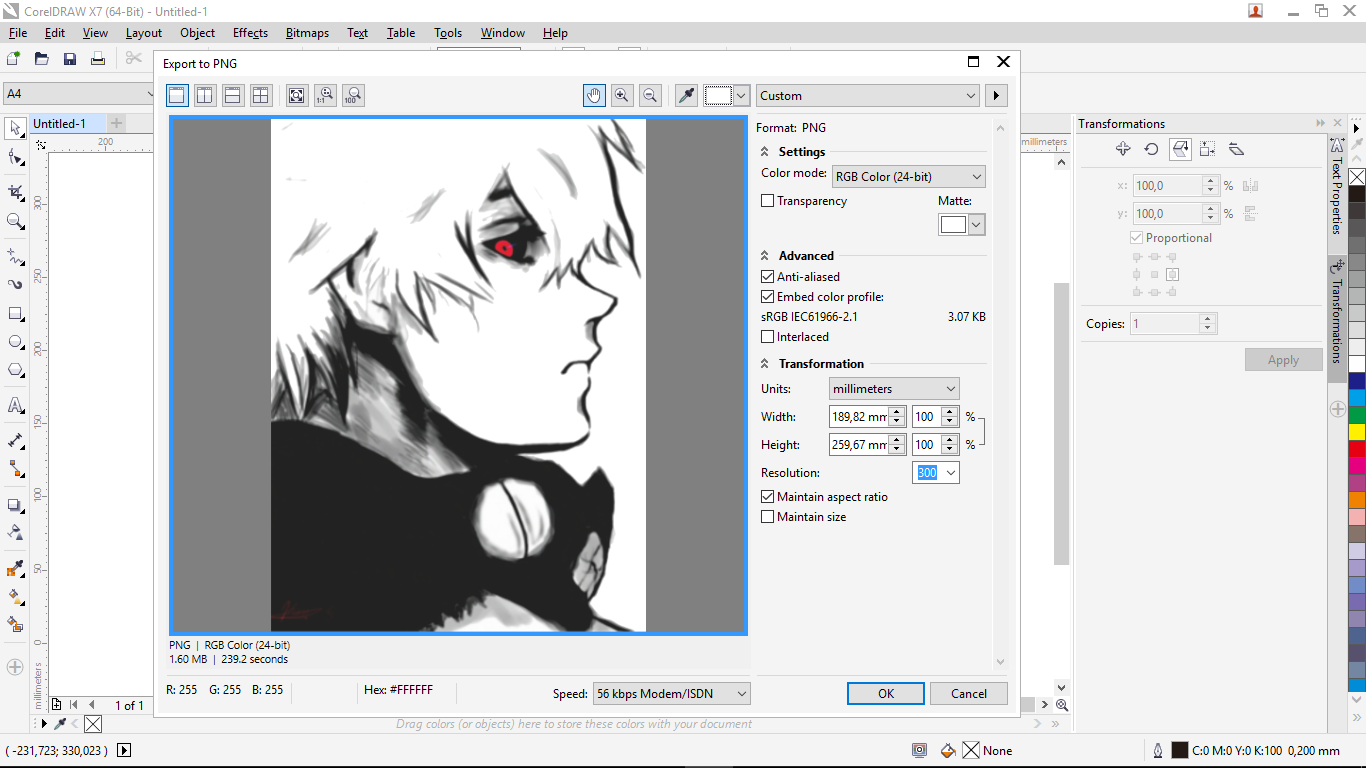Open the Color mode dropdown
This screenshot has height=768, width=1366.
click(x=908, y=177)
